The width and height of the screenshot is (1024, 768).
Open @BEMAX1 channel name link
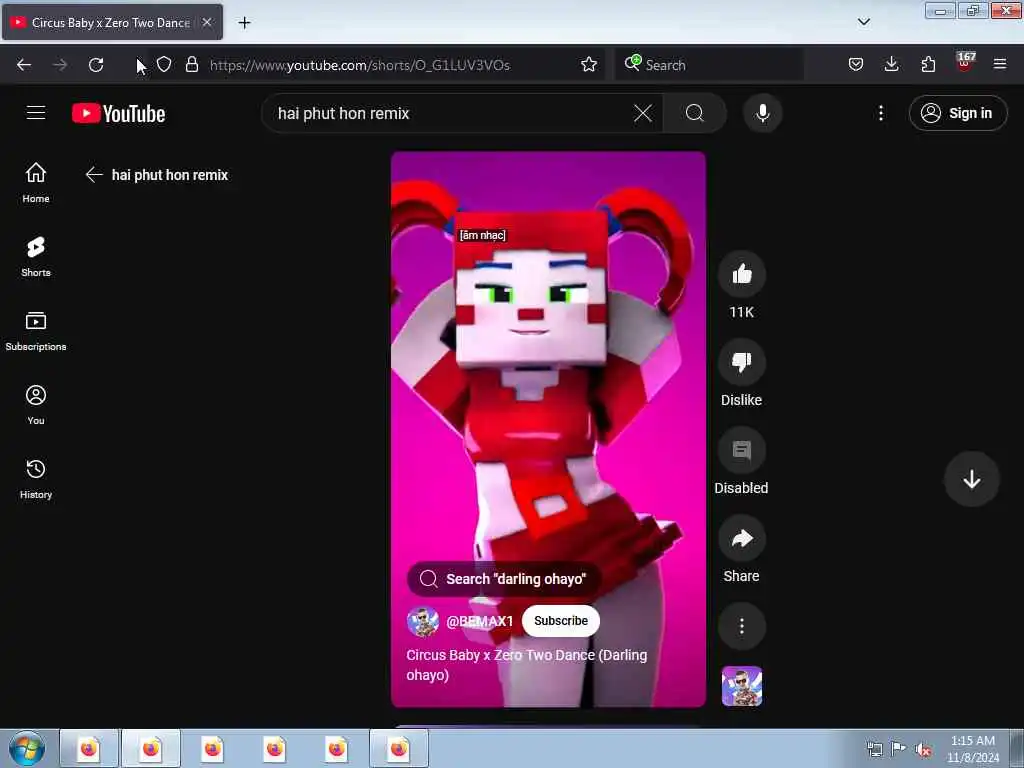[x=479, y=621]
